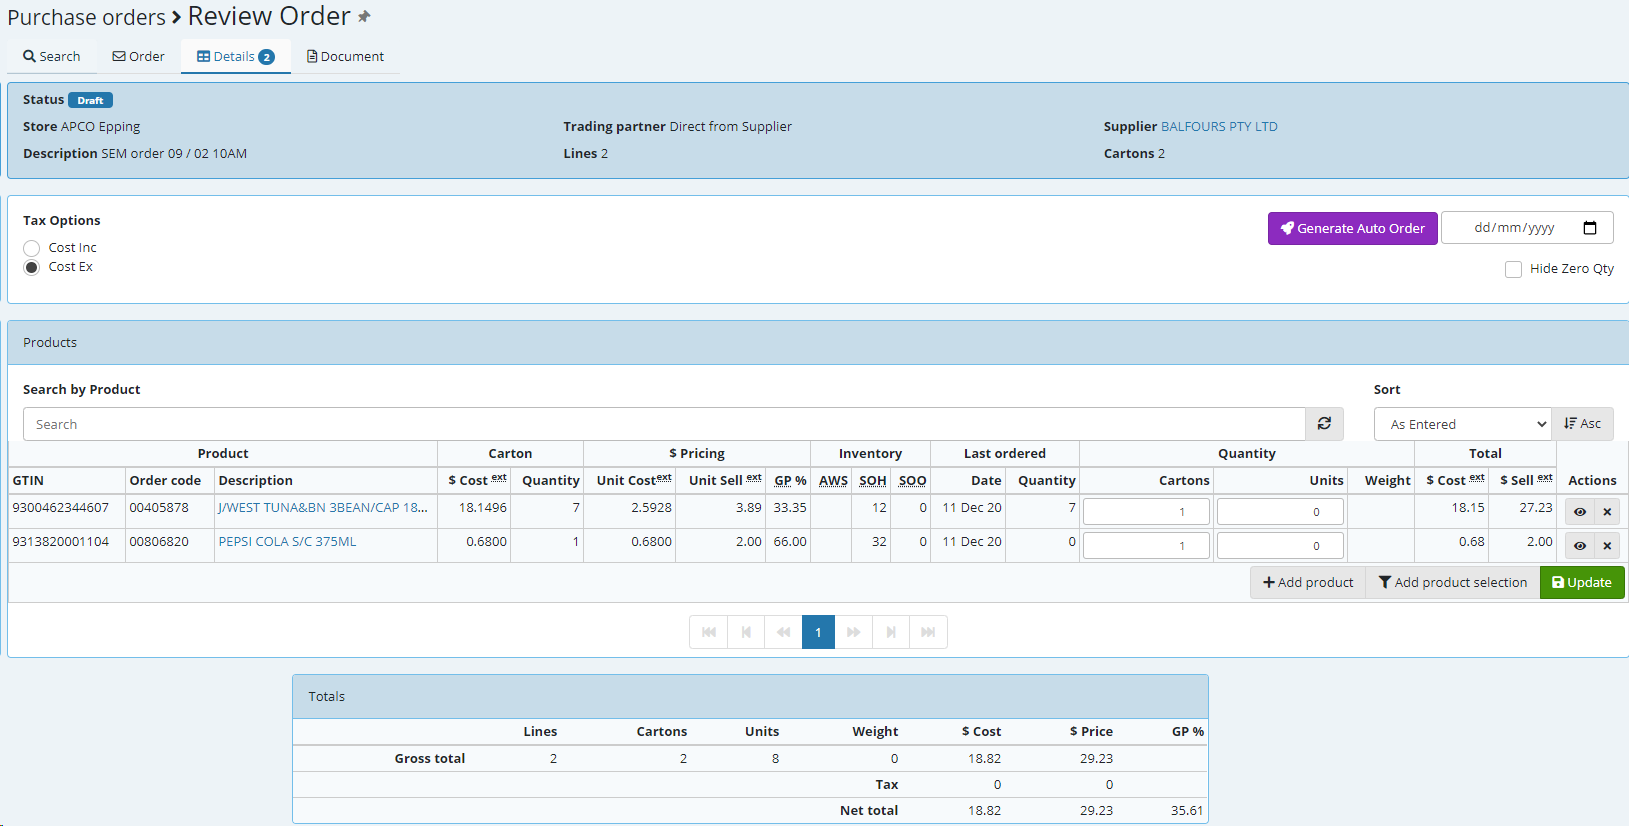Click the SOH column header
Viewport: 1629px width, 826px height.
873,480
